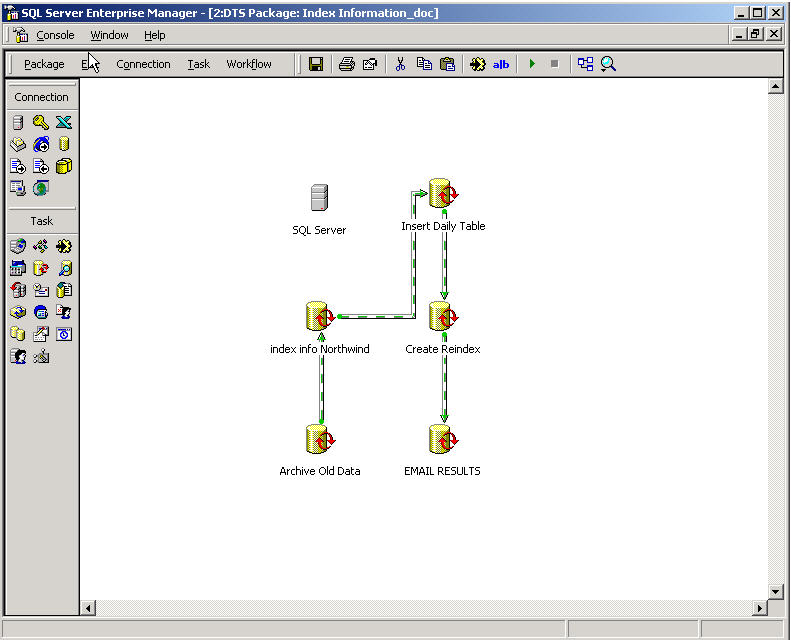The width and height of the screenshot is (791, 640).
Task: Add a Copy SQL Server Objects task
Action: 18,290
